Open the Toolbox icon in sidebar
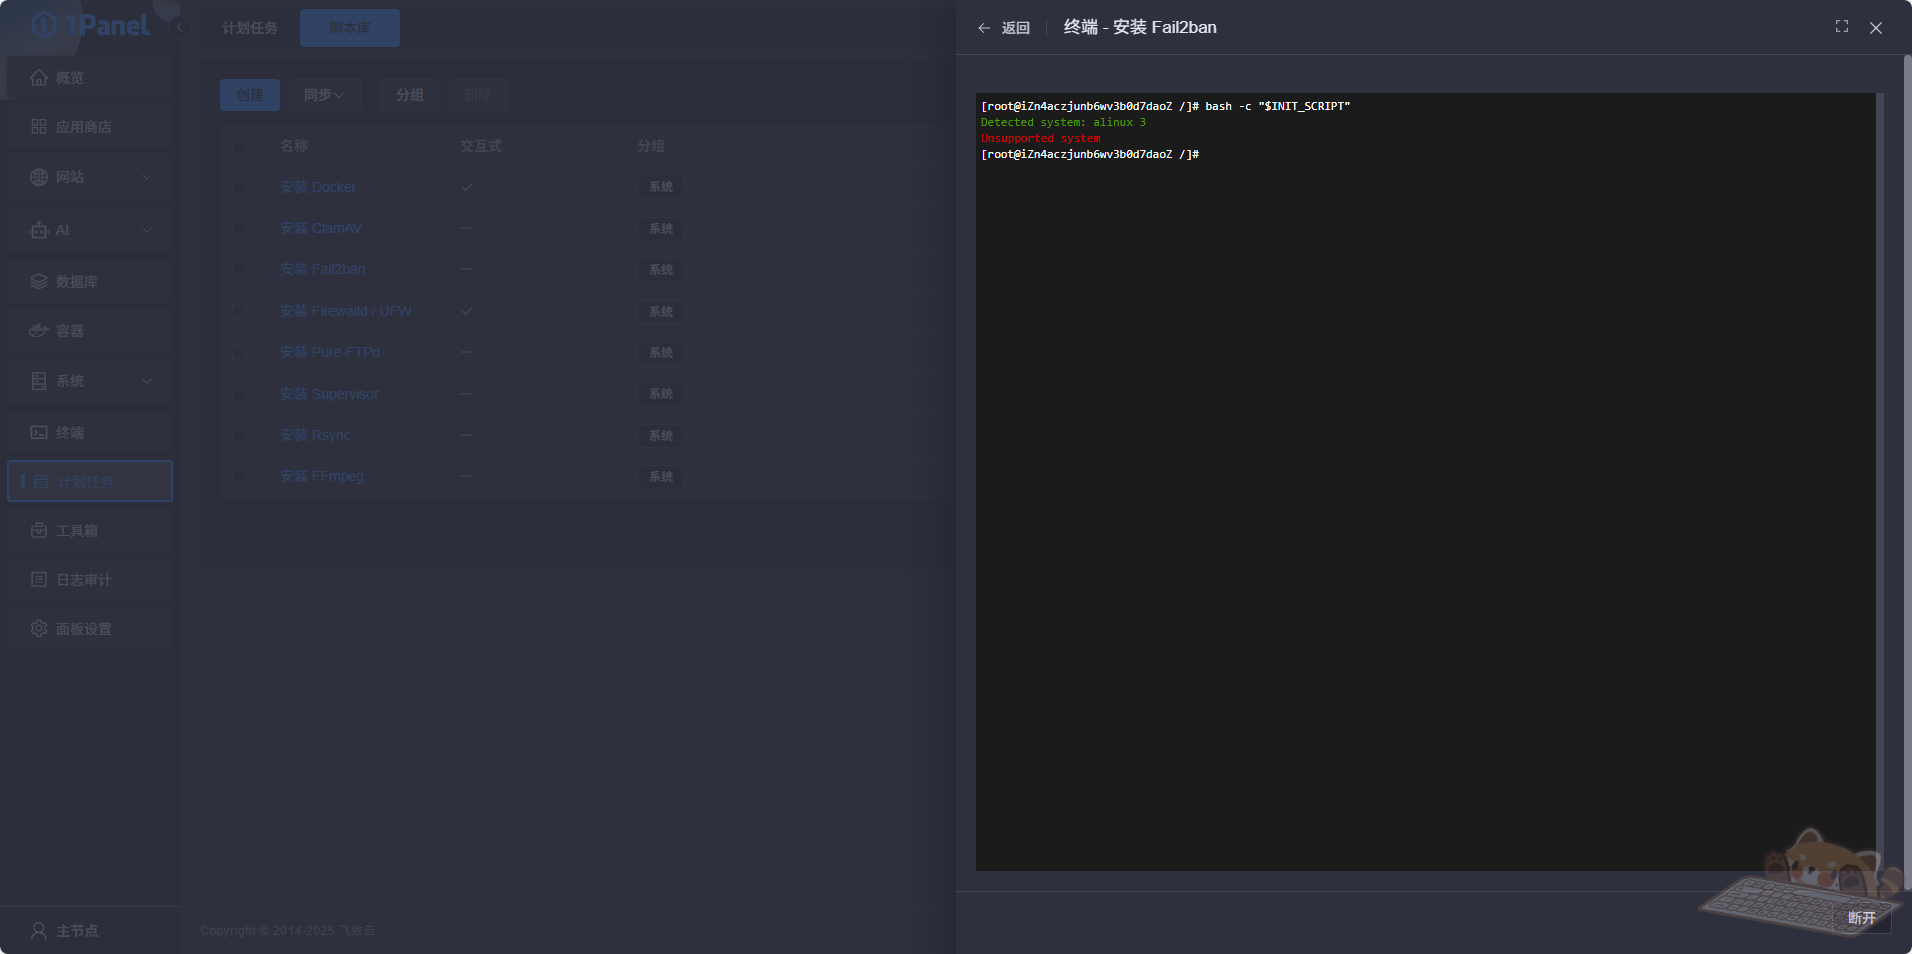Image resolution: width=1912 pixels, height=954 pixels. tap(39, 531)
